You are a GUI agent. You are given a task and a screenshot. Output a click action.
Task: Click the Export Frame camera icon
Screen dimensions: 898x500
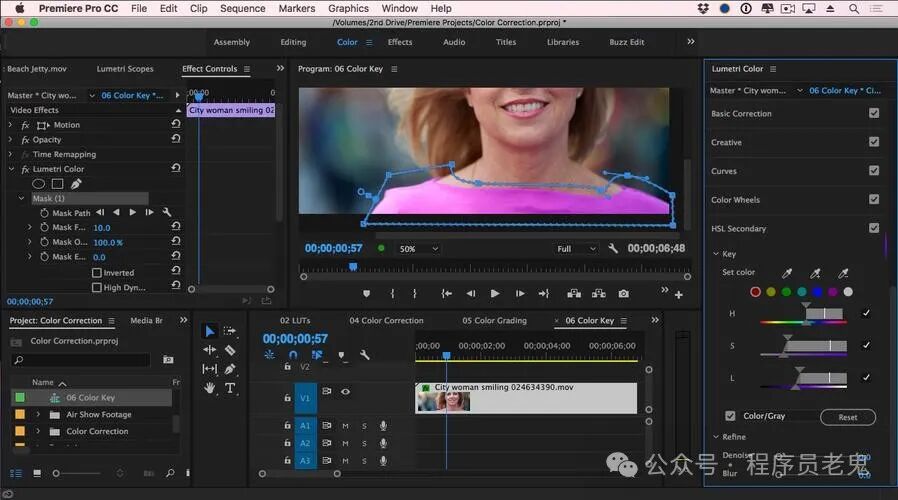pos(624,294)
